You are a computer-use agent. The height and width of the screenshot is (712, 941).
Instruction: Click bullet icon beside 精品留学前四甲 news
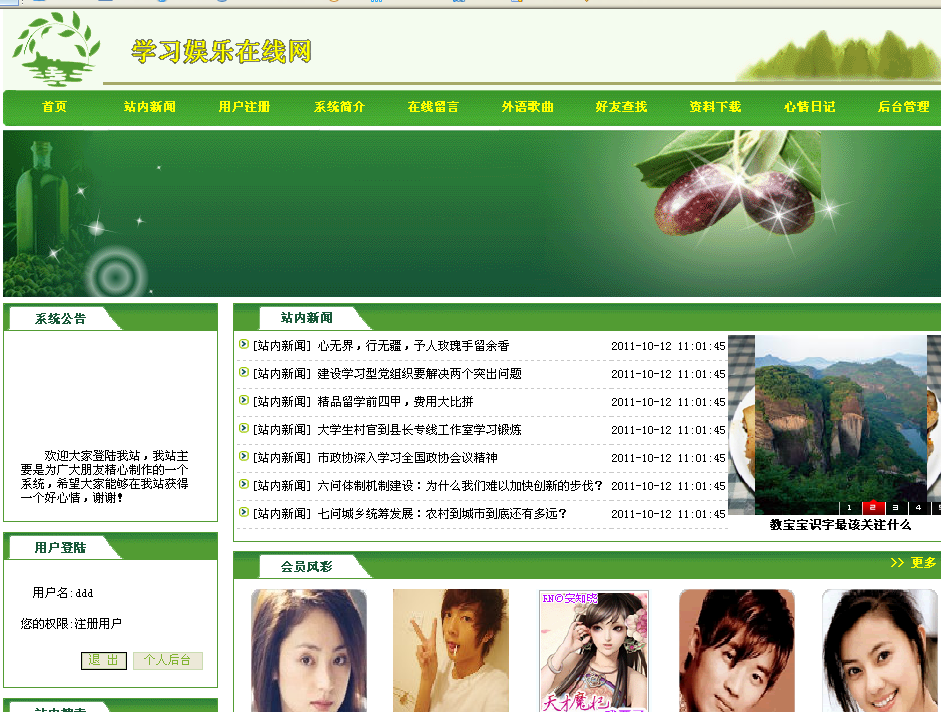click(244, 401)
